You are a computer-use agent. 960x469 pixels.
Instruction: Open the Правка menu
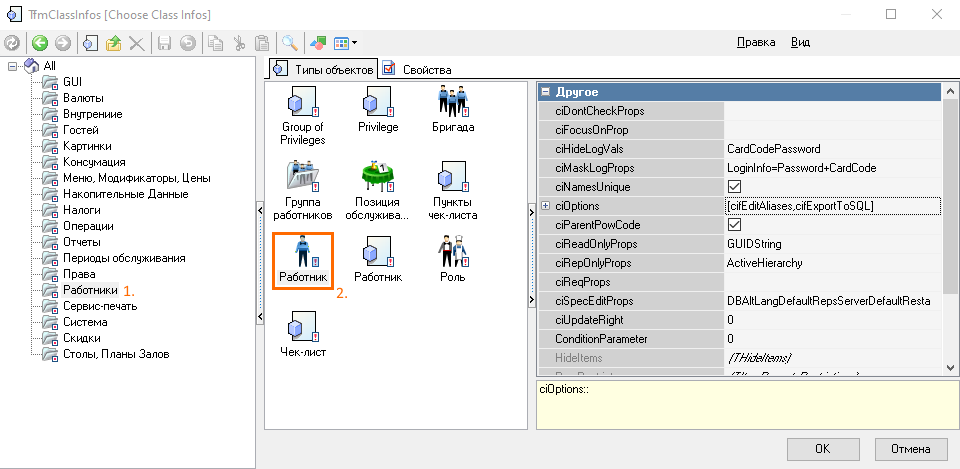coord(755,43)
